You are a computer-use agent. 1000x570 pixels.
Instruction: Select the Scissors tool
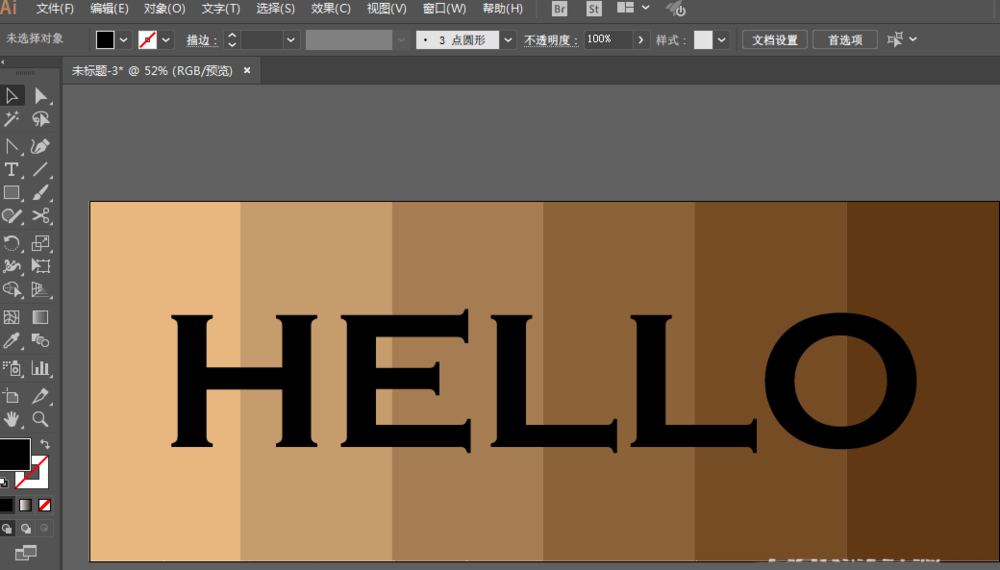coord(41,216)
